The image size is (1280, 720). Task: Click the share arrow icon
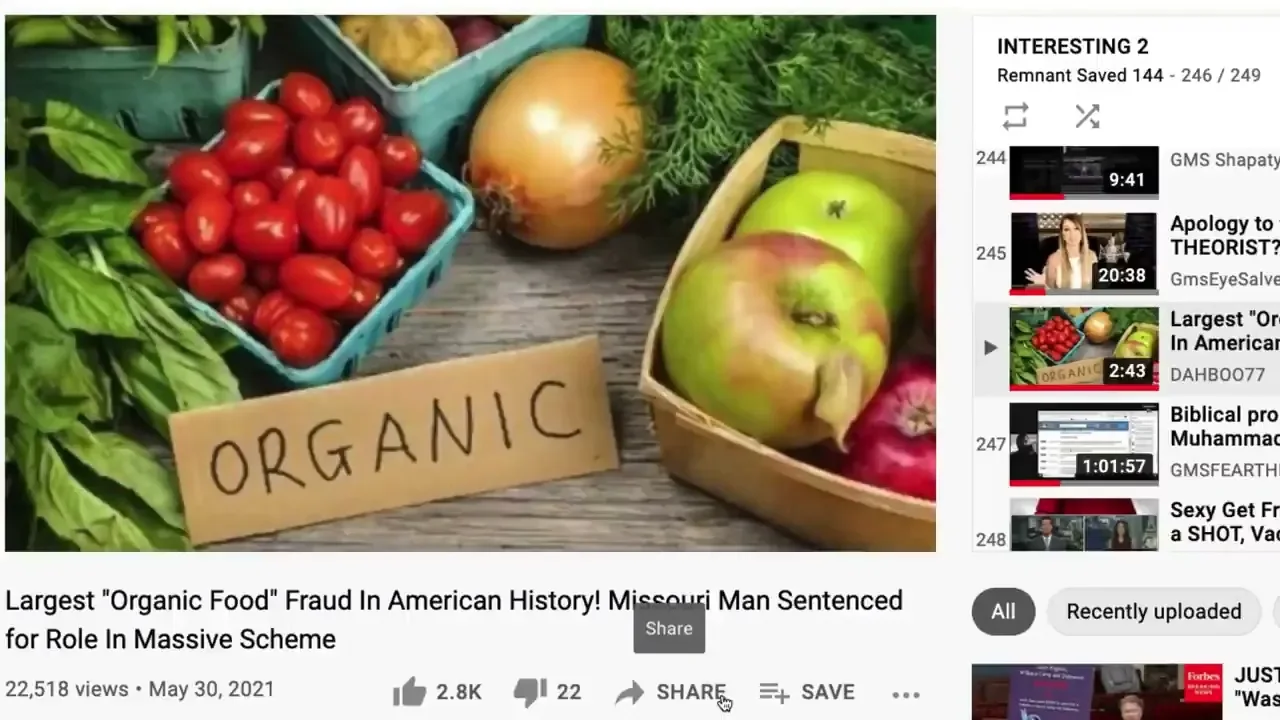(x=629, y=692)
